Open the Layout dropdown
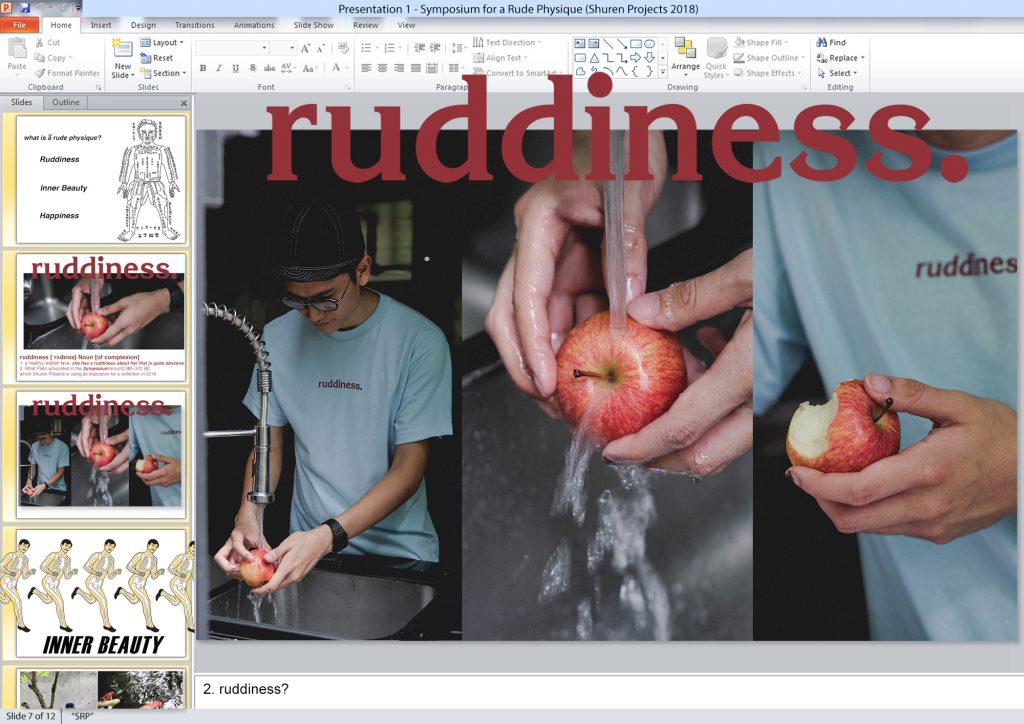Viewport: 1024px width, 724px height. click(x=160, y=43)
